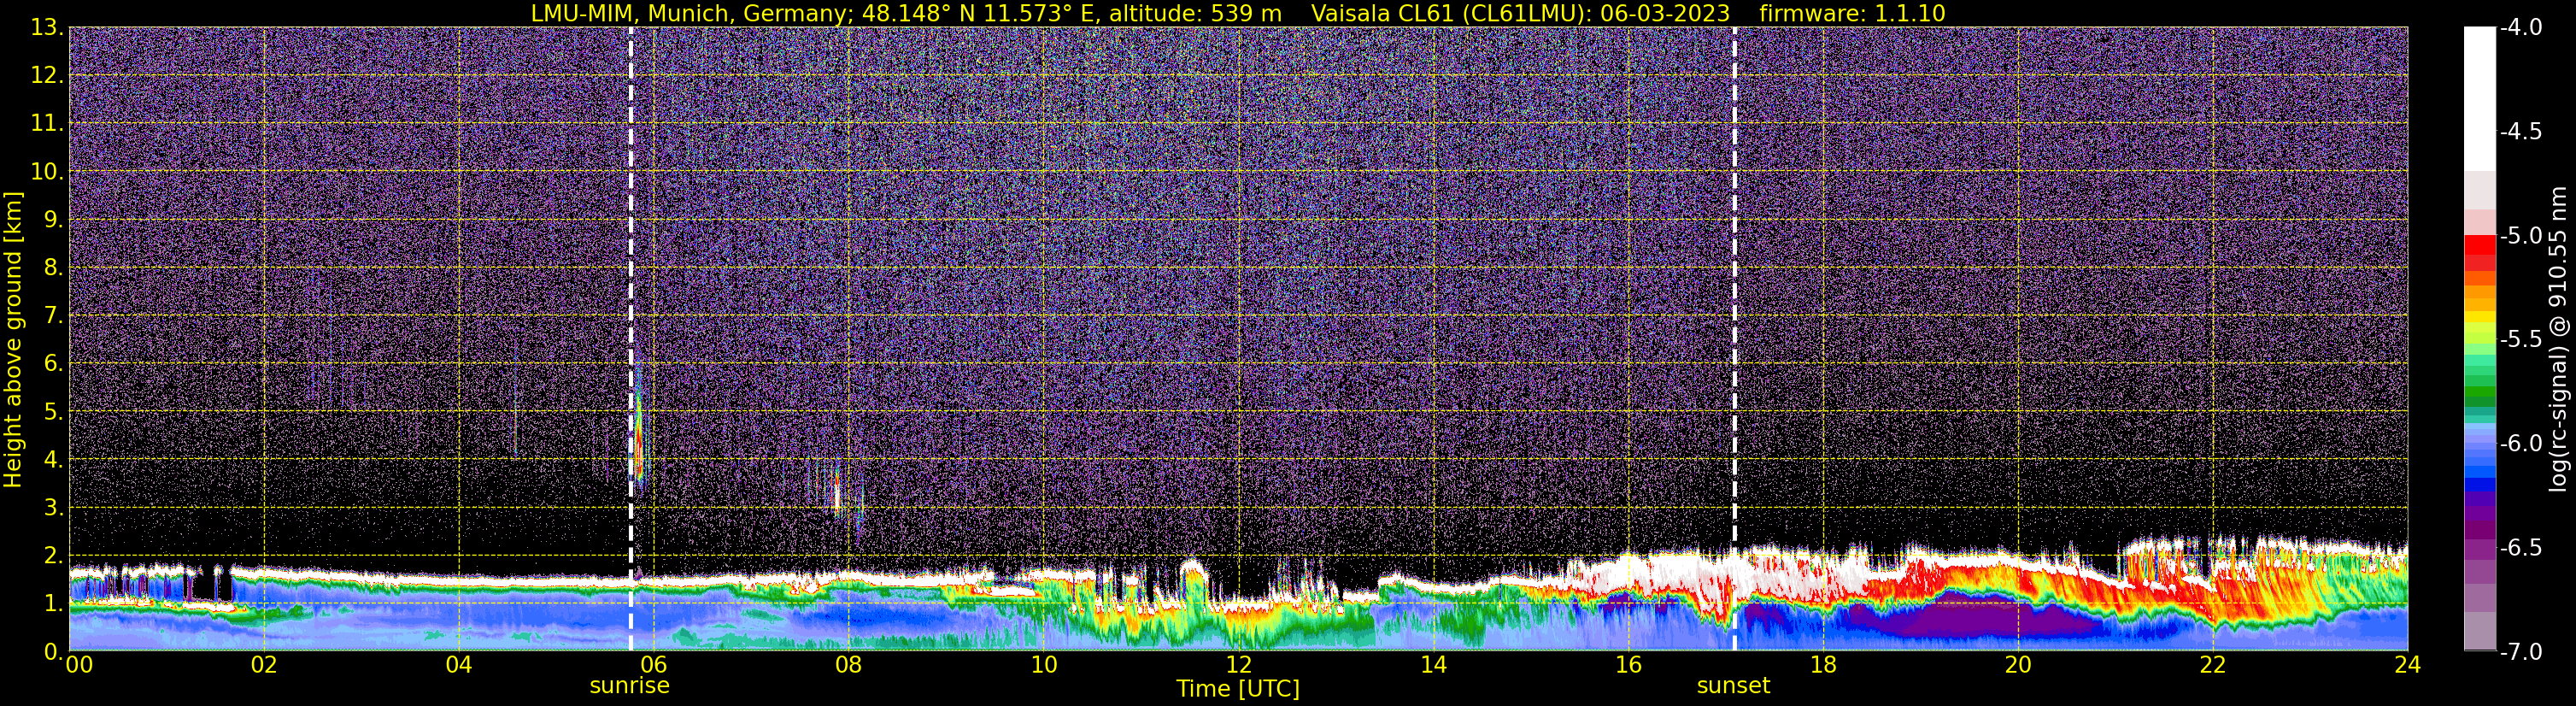Click the '-5.5' colorbar tick label

point(2520,340)
